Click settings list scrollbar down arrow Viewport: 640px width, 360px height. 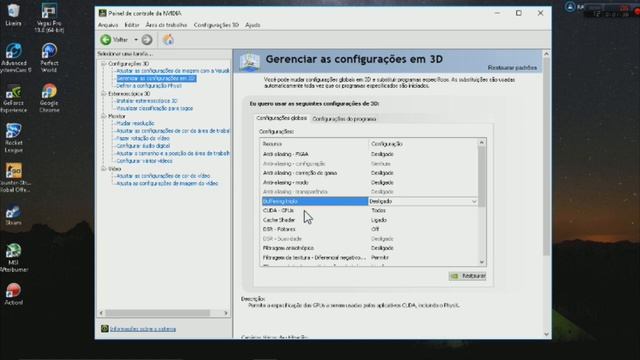(482, 262)
